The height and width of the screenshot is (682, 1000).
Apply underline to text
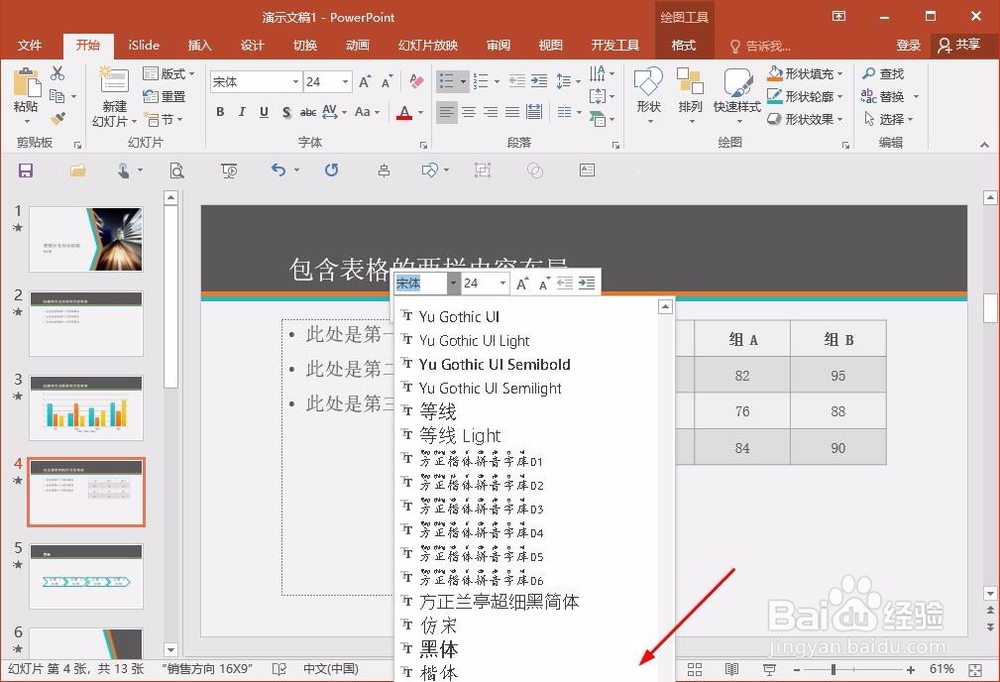pyautogui.click(x=262, y=113)
